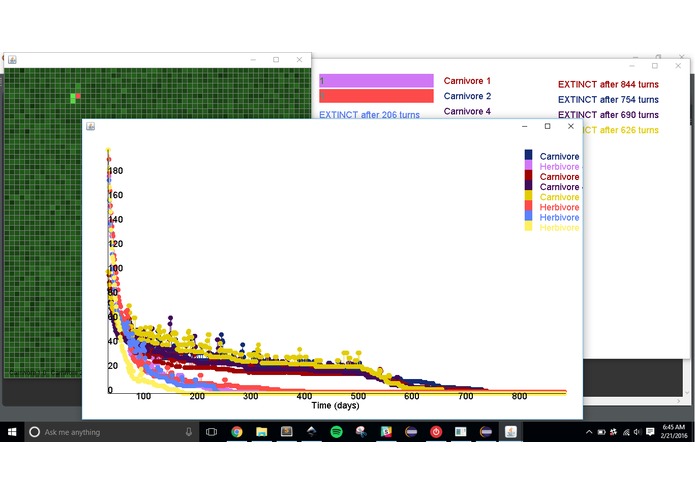The height and width of the screenshot is (494, 695).
Task: Minimize the population graph window
Action: (524, 126)
